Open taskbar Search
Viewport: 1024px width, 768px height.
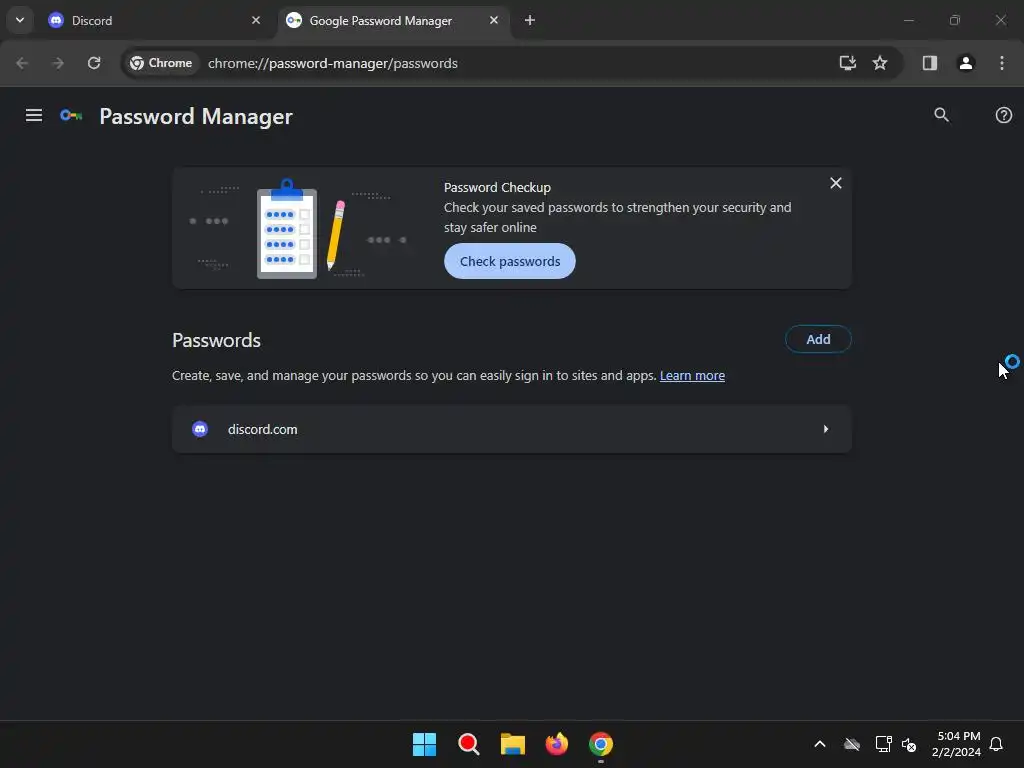[468, 744]
